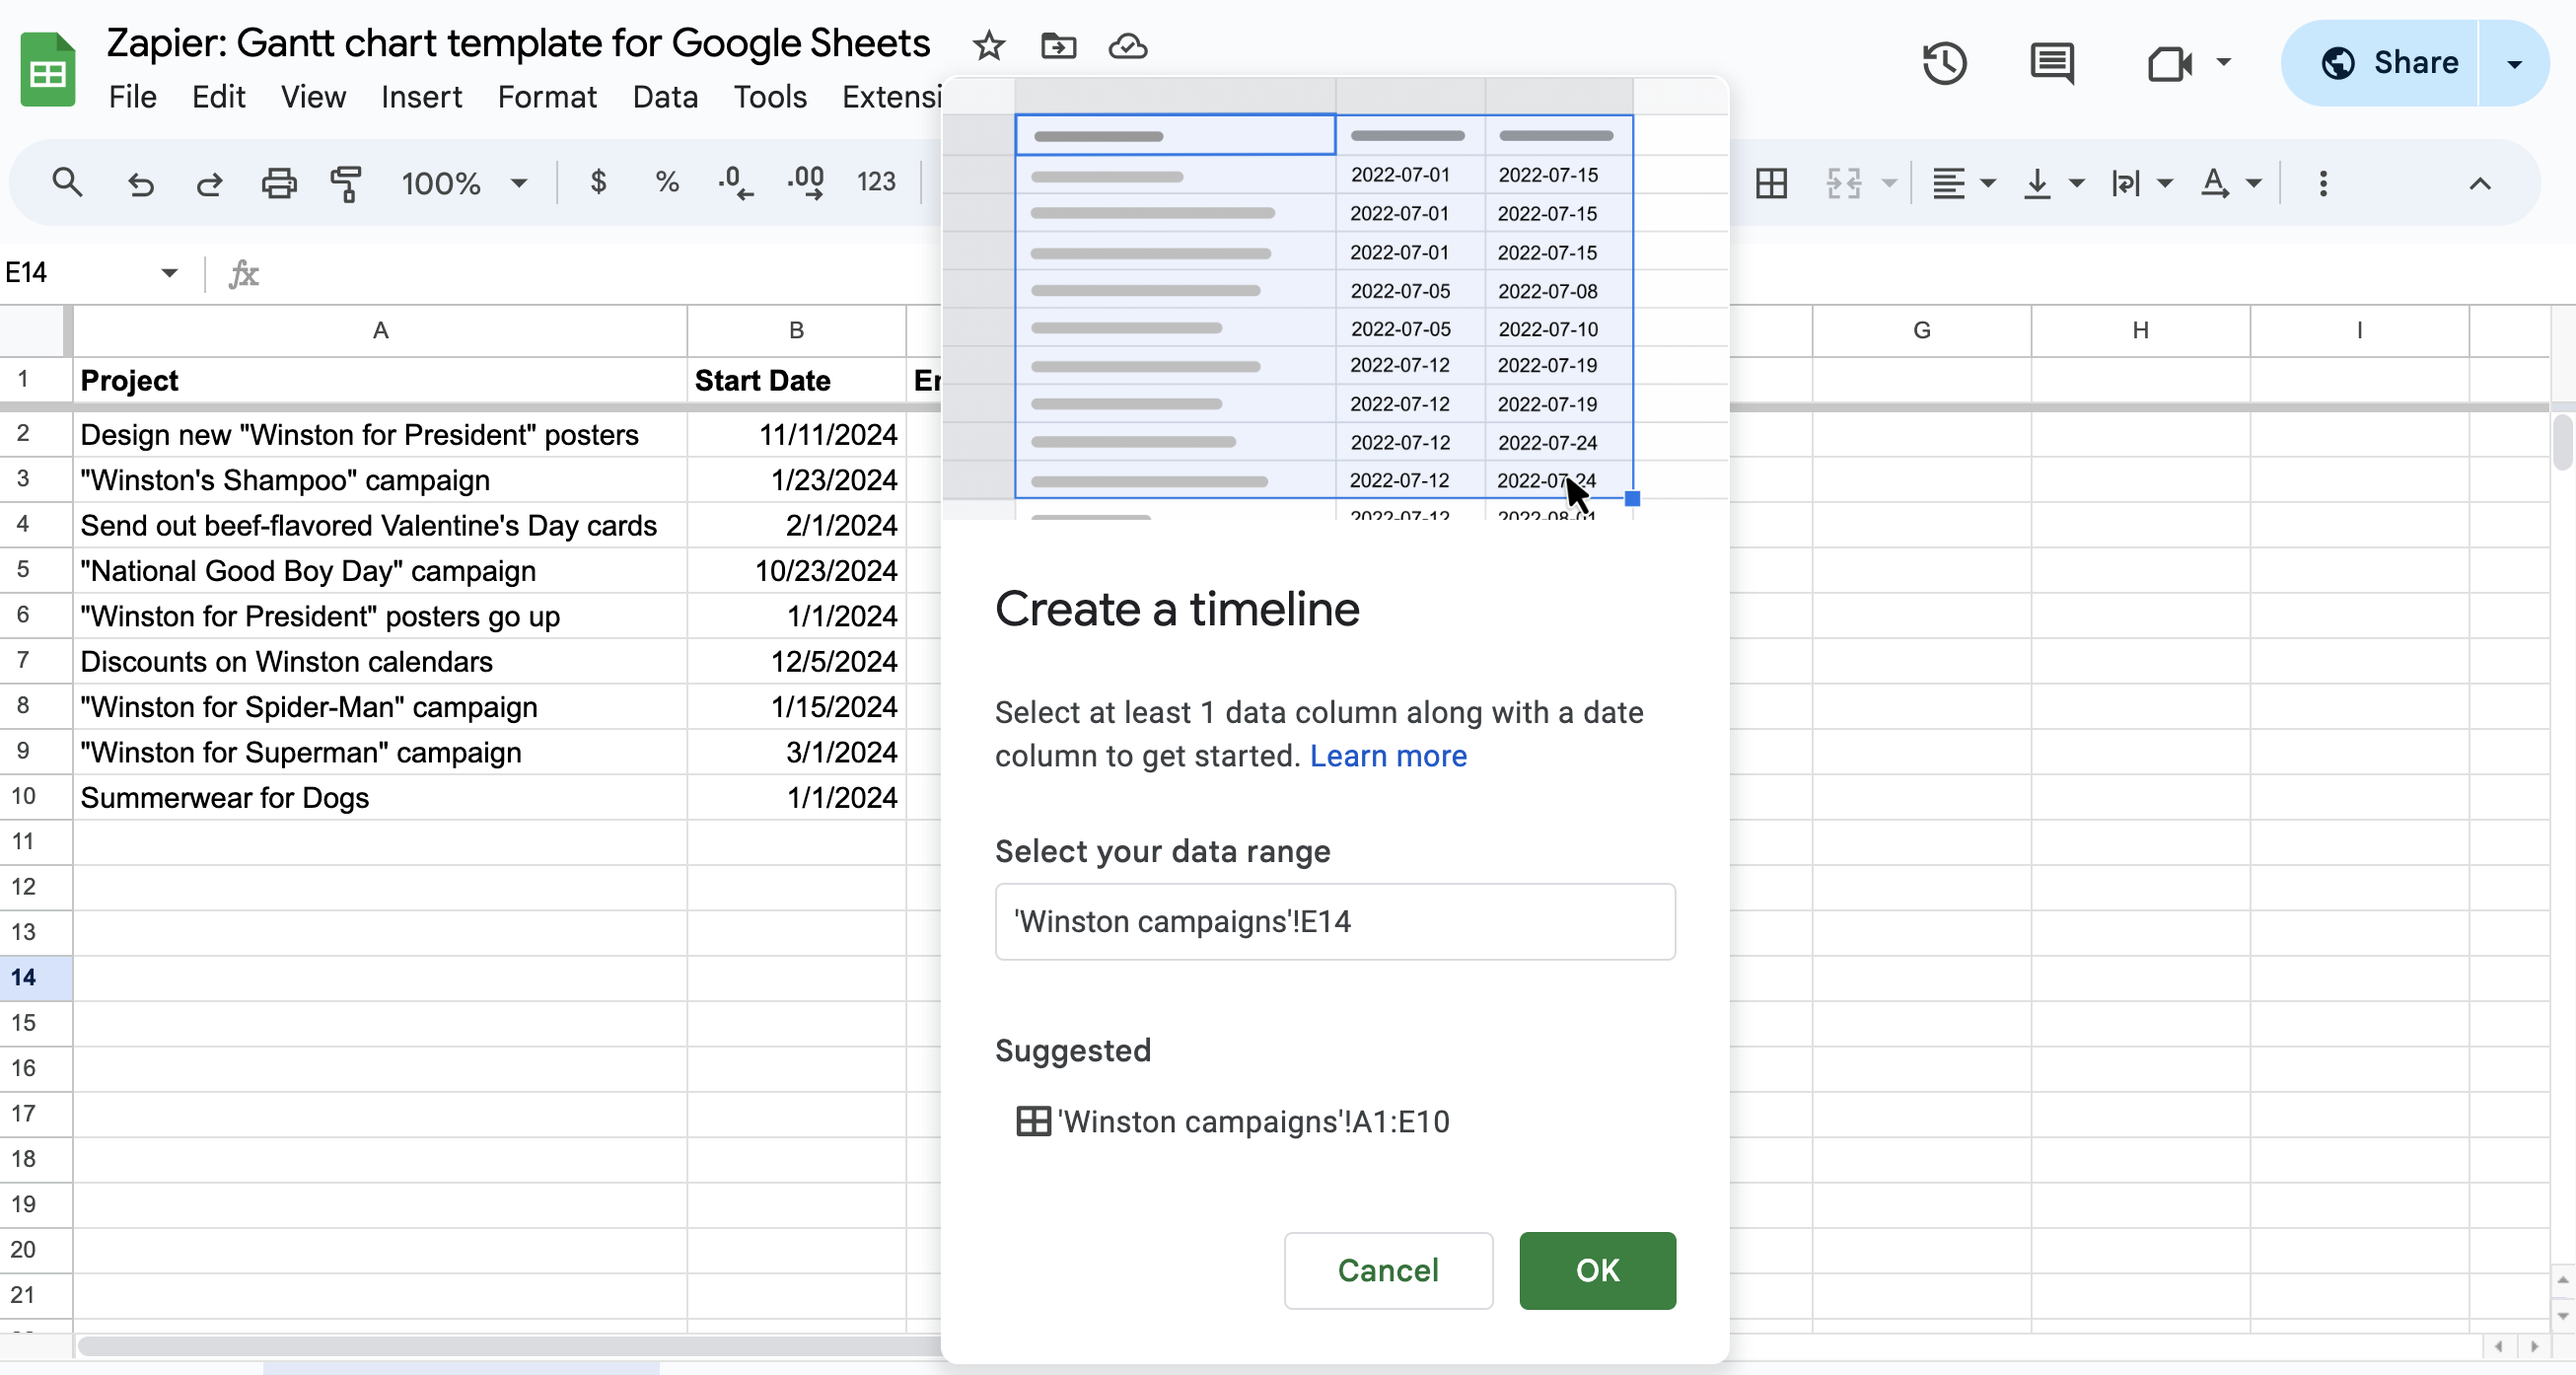The image size is (2576, 1375).
Task: Decrease decimal places
Action: coord(735,183)
